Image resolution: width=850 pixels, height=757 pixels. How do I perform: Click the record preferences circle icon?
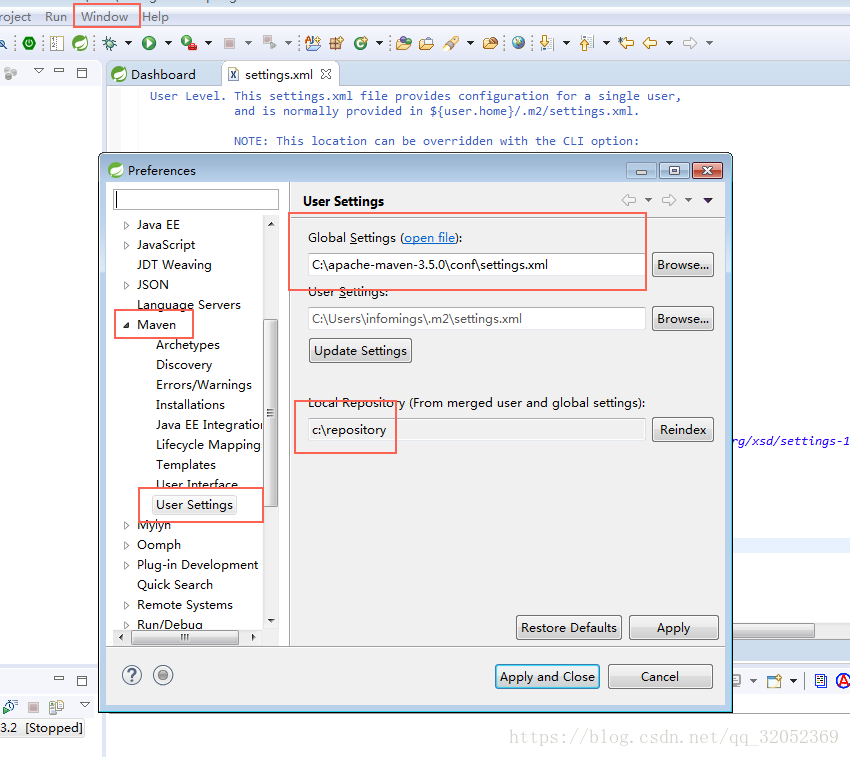click(163, 675)
